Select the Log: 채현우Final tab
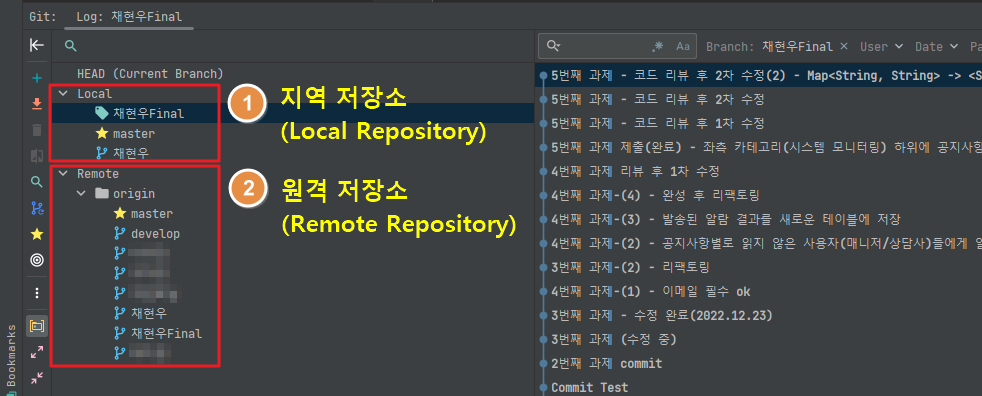 point(129,17)
